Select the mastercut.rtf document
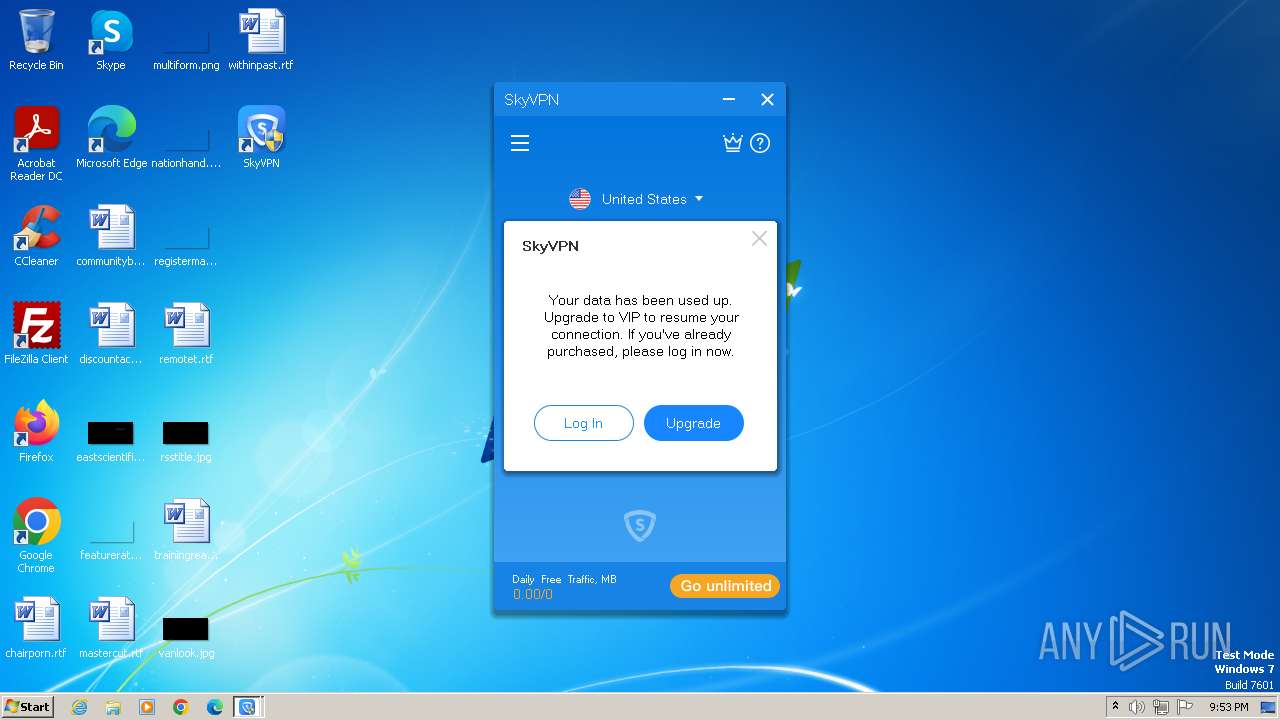Image resolution: width=1280 pixels, height=720 pixels. pos(111,628)
